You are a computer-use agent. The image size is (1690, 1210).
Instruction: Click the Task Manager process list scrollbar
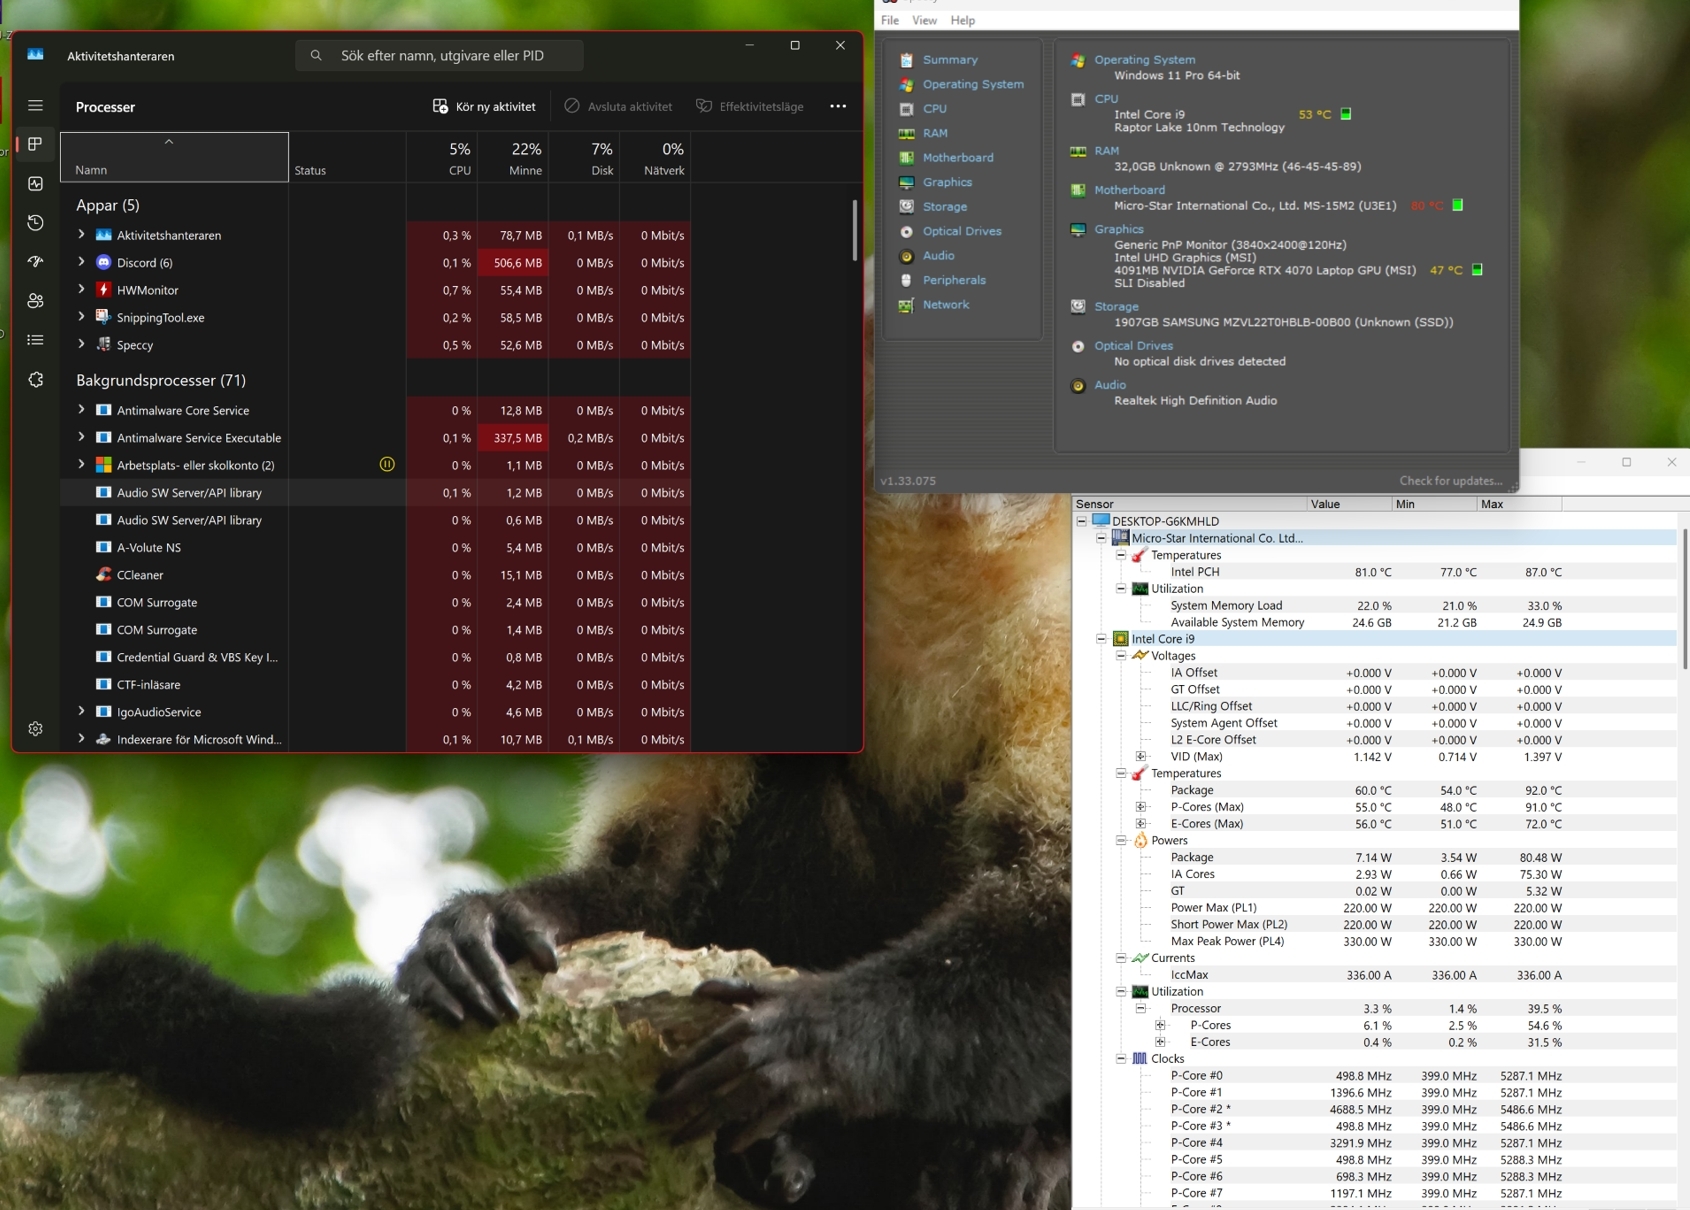pos(854,230)
